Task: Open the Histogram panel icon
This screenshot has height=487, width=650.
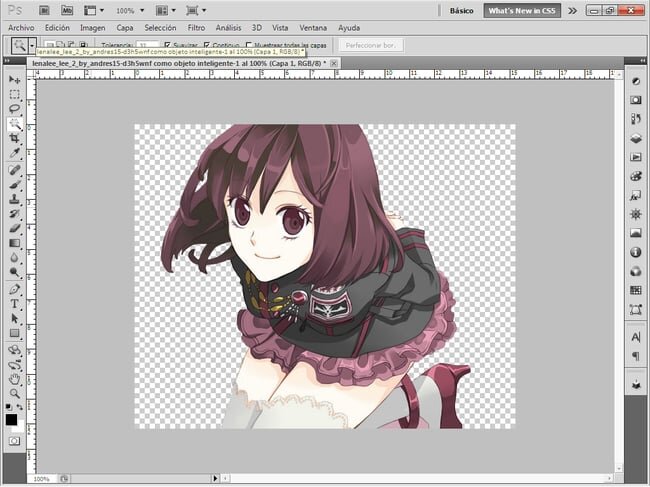Action: click(x=636, y=233)
